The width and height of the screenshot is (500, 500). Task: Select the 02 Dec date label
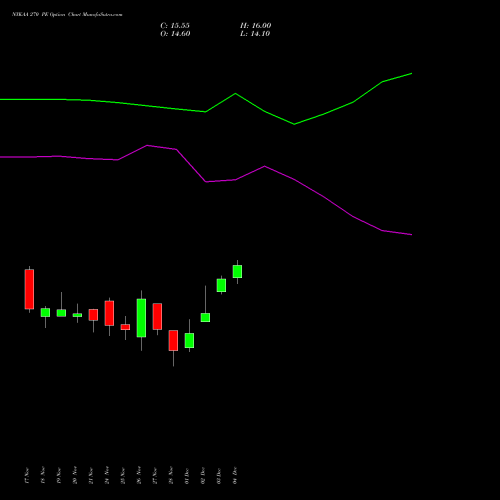pos(203,475)
